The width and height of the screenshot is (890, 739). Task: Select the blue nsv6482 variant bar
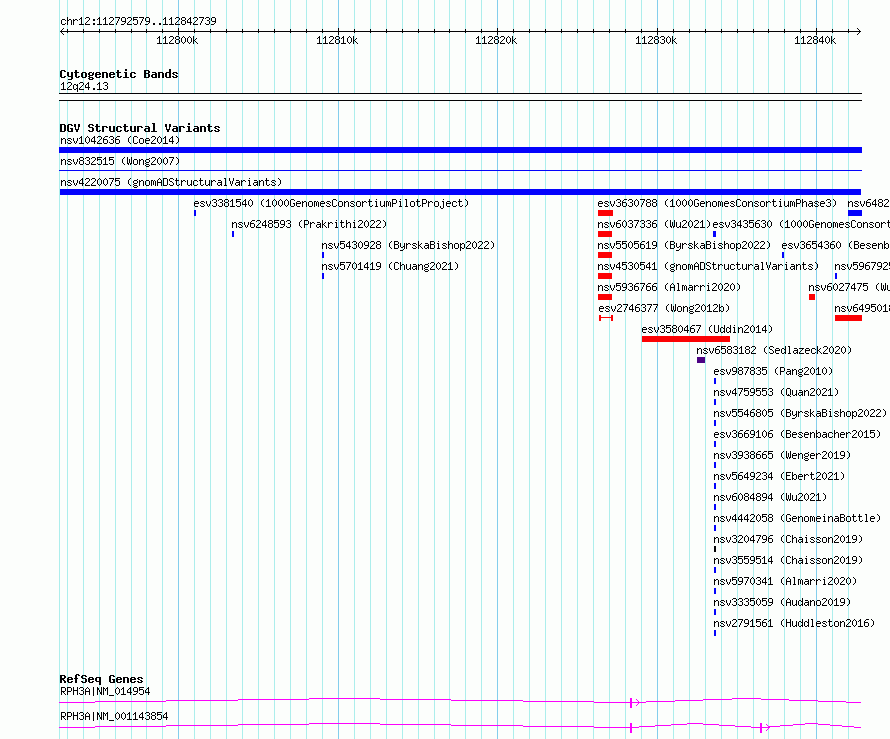tap(855, 213)
